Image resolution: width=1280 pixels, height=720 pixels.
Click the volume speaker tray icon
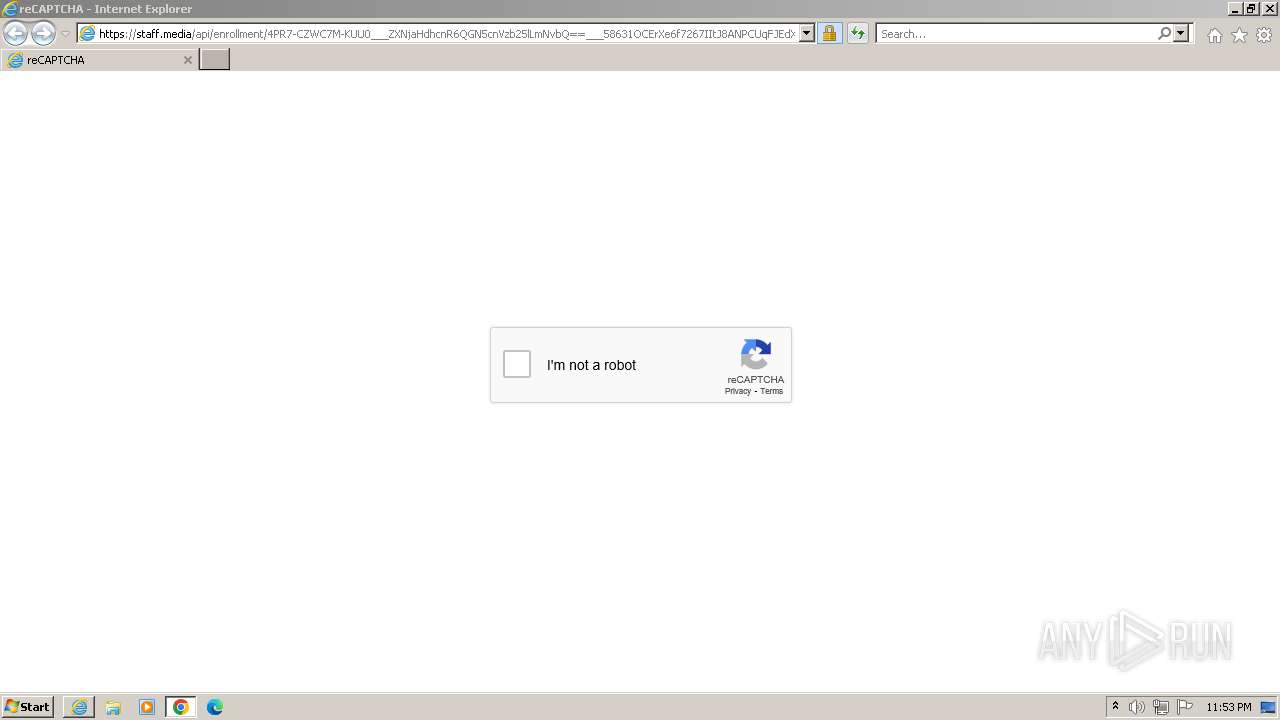pyautogui.click(x=1137, y=707)
